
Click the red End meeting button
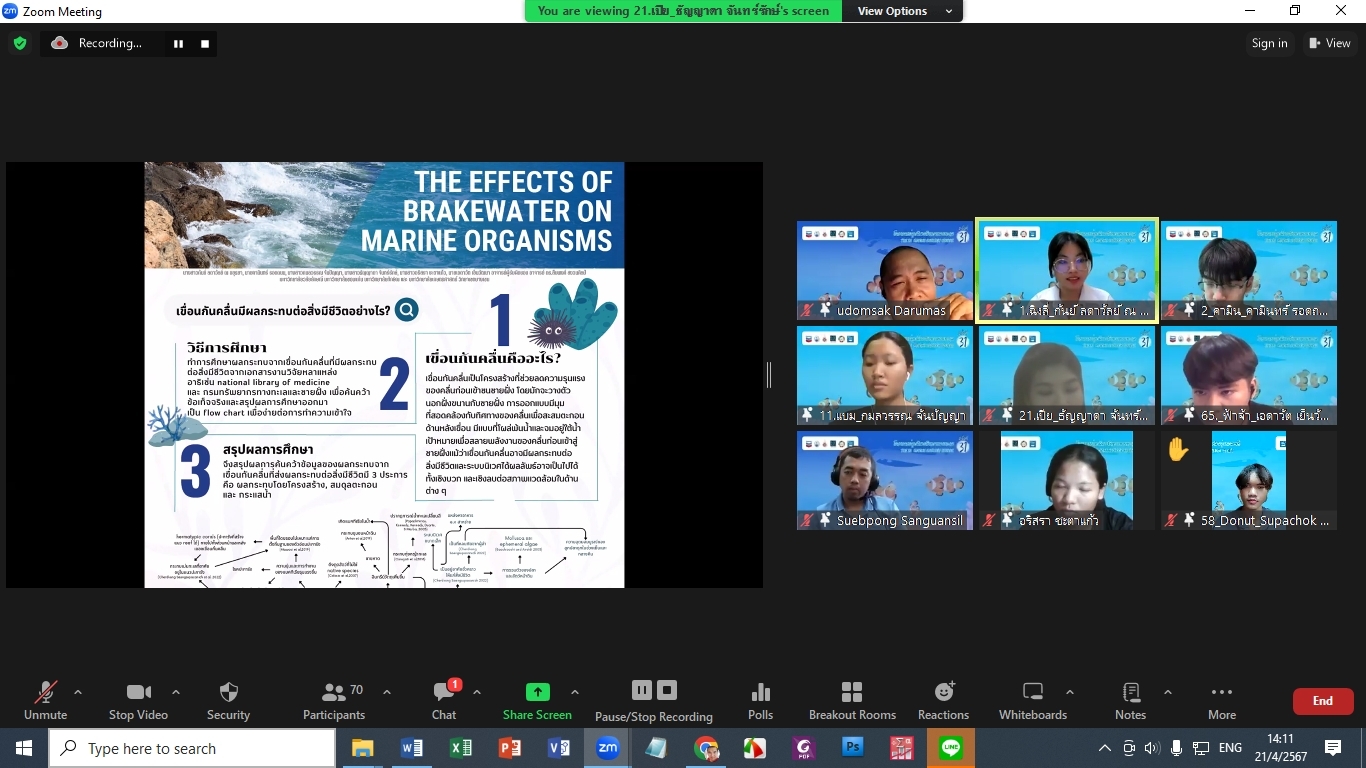click(x=1322, y=701)
